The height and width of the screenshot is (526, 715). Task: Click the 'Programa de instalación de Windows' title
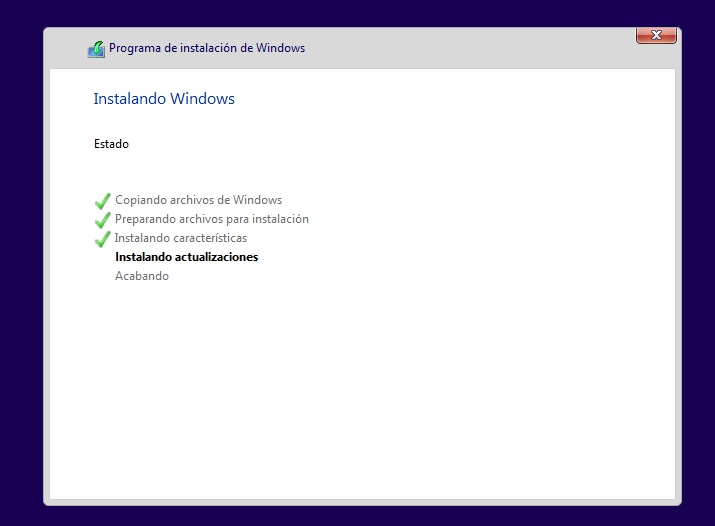[x=207, y=48]
